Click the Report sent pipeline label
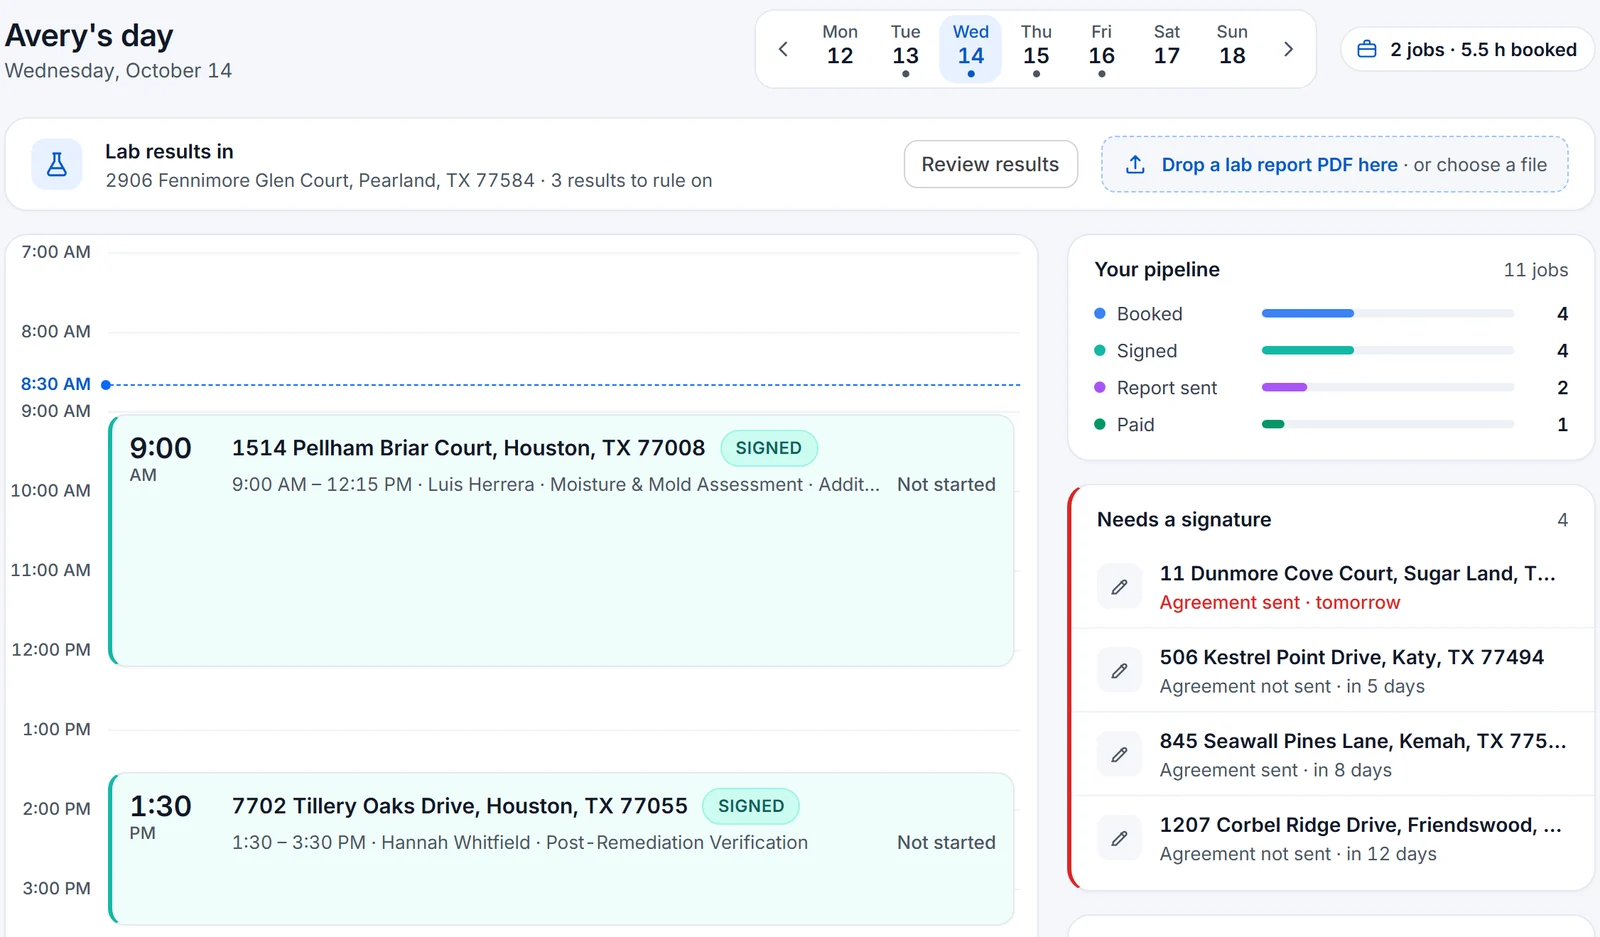Image resolution: width=1600 pixels, height=937 pixels. click(x=1167, y=388)
